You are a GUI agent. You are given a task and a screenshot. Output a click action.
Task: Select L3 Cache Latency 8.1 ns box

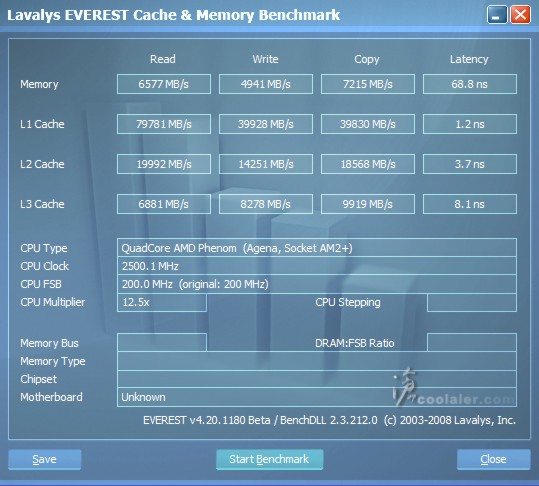pyautogui.click(x=470, y=204)
